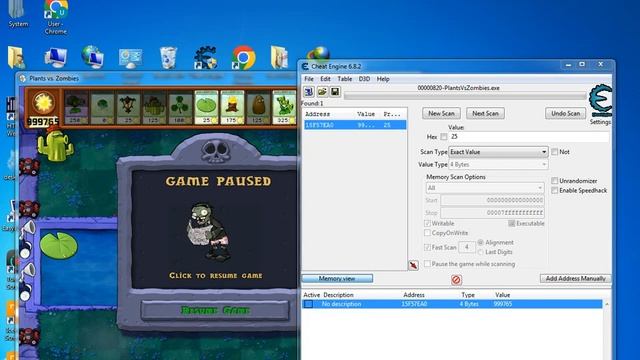This screenshot has height=360, width=640.
Task: Click Add Address Manually
Action: point(576,278)
